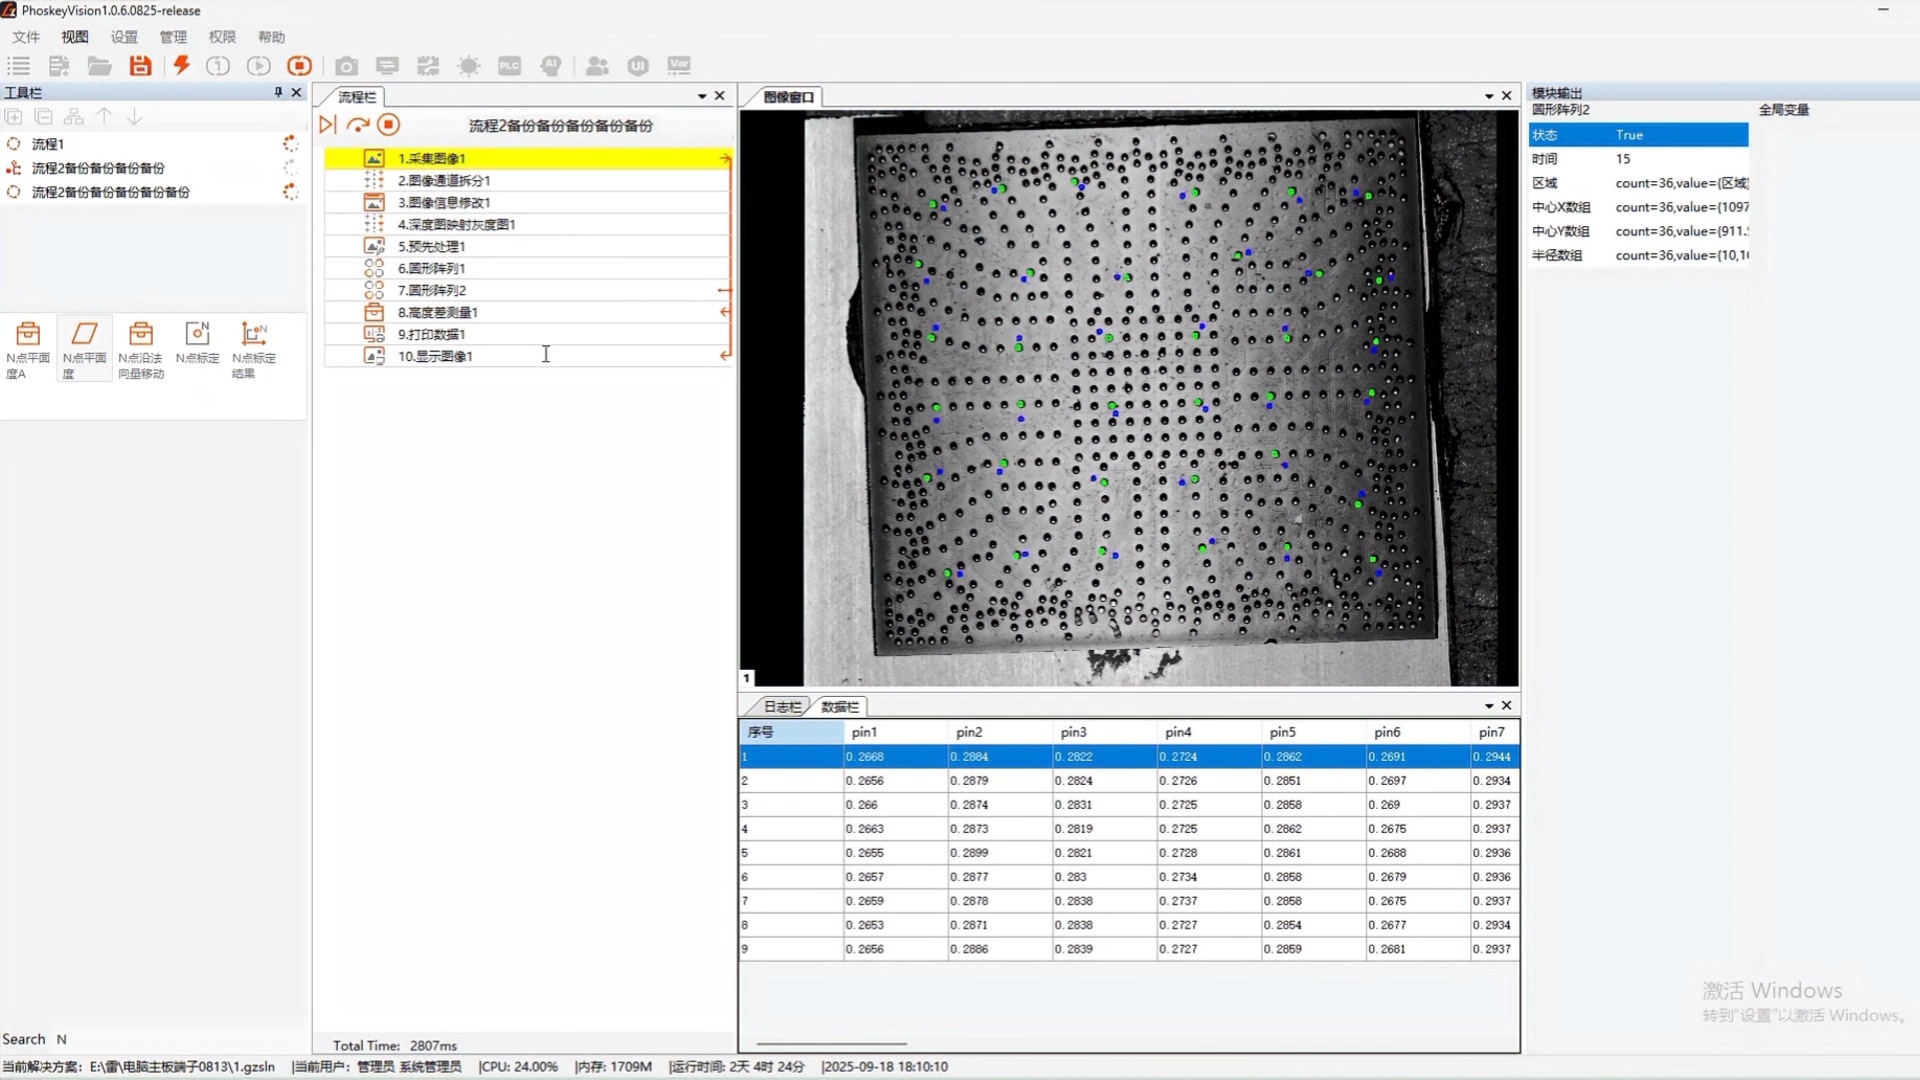Toggle the enable spinner for 流程1
This screenshot has width=1920, height=1080.
click(x=290, y=144)
